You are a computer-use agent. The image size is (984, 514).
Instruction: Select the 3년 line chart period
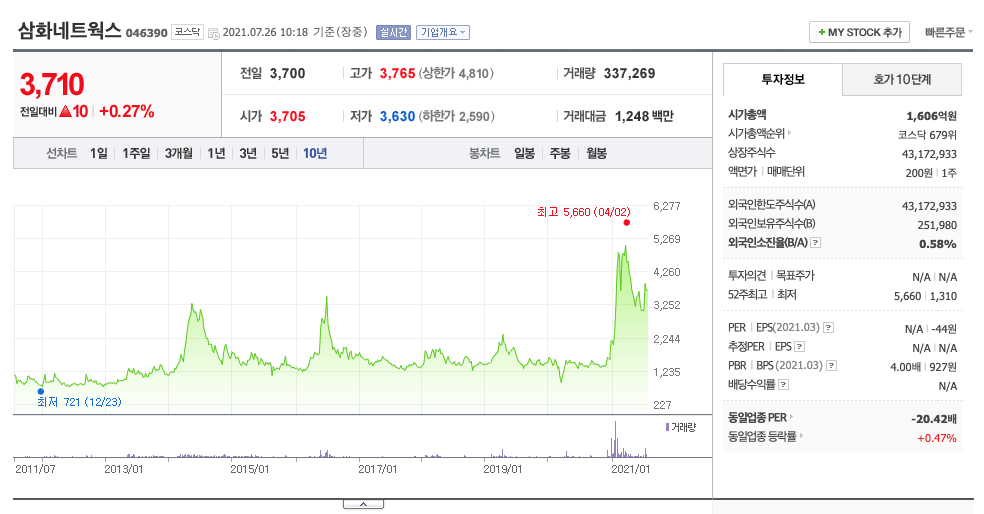click(x=248, y=153)
